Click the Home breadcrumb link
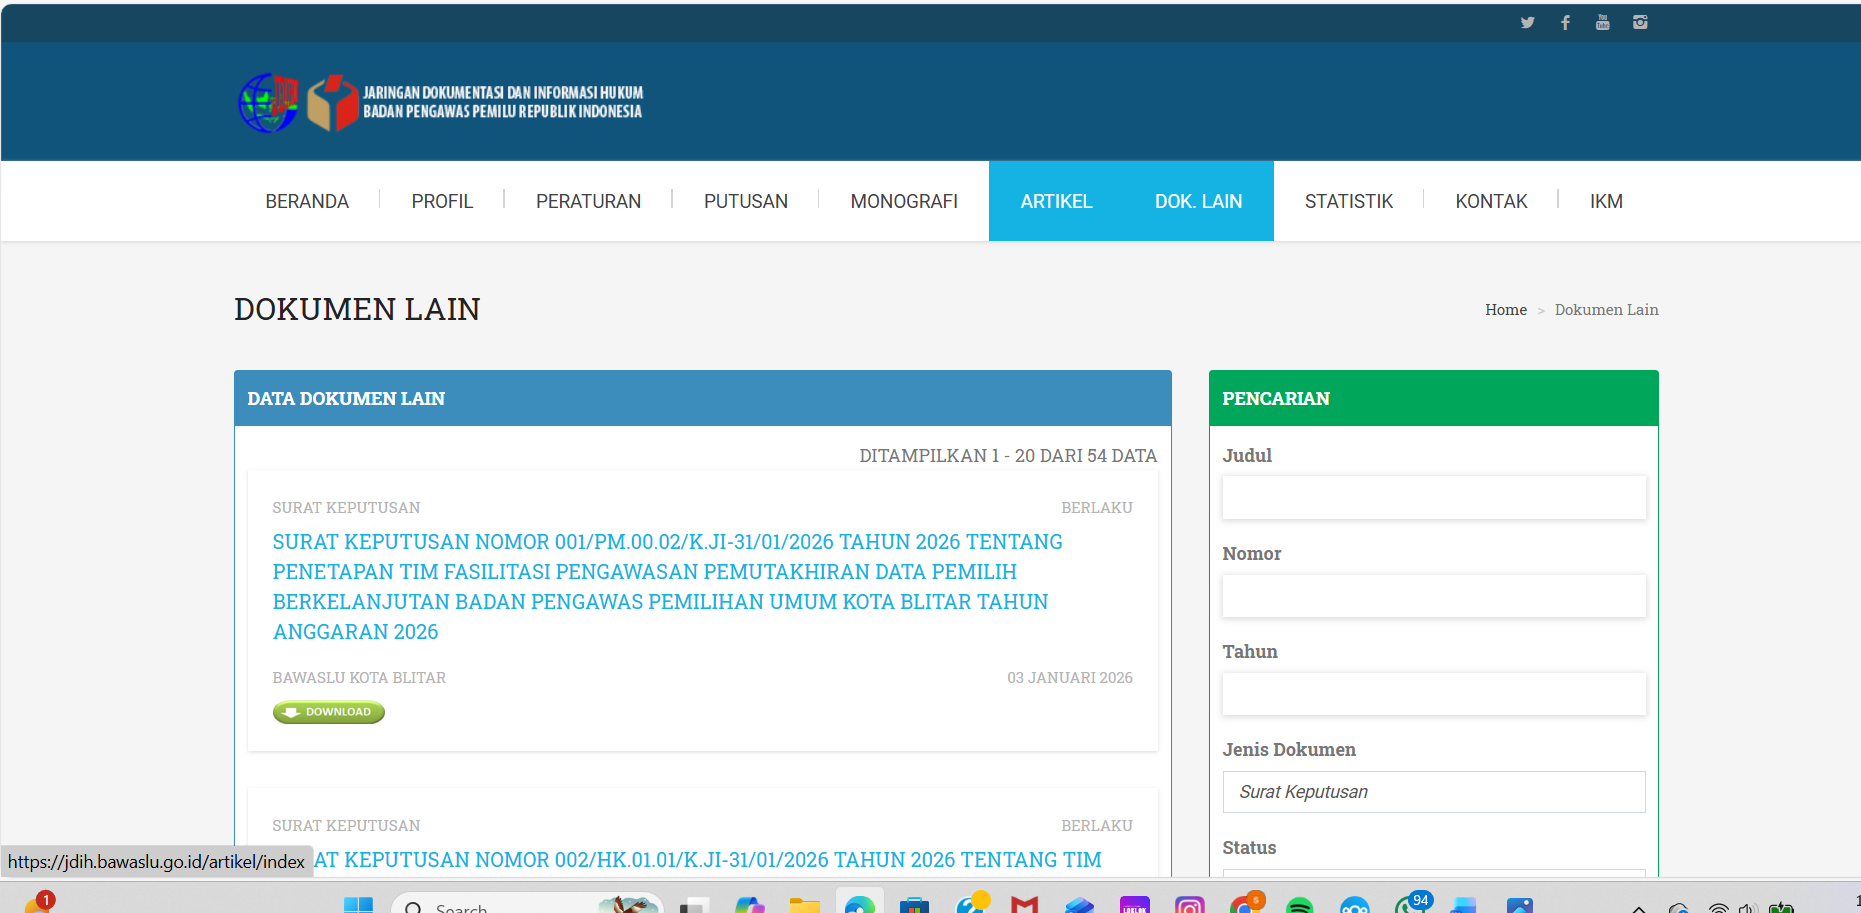1861x913 pixels. click(1505, 310)
